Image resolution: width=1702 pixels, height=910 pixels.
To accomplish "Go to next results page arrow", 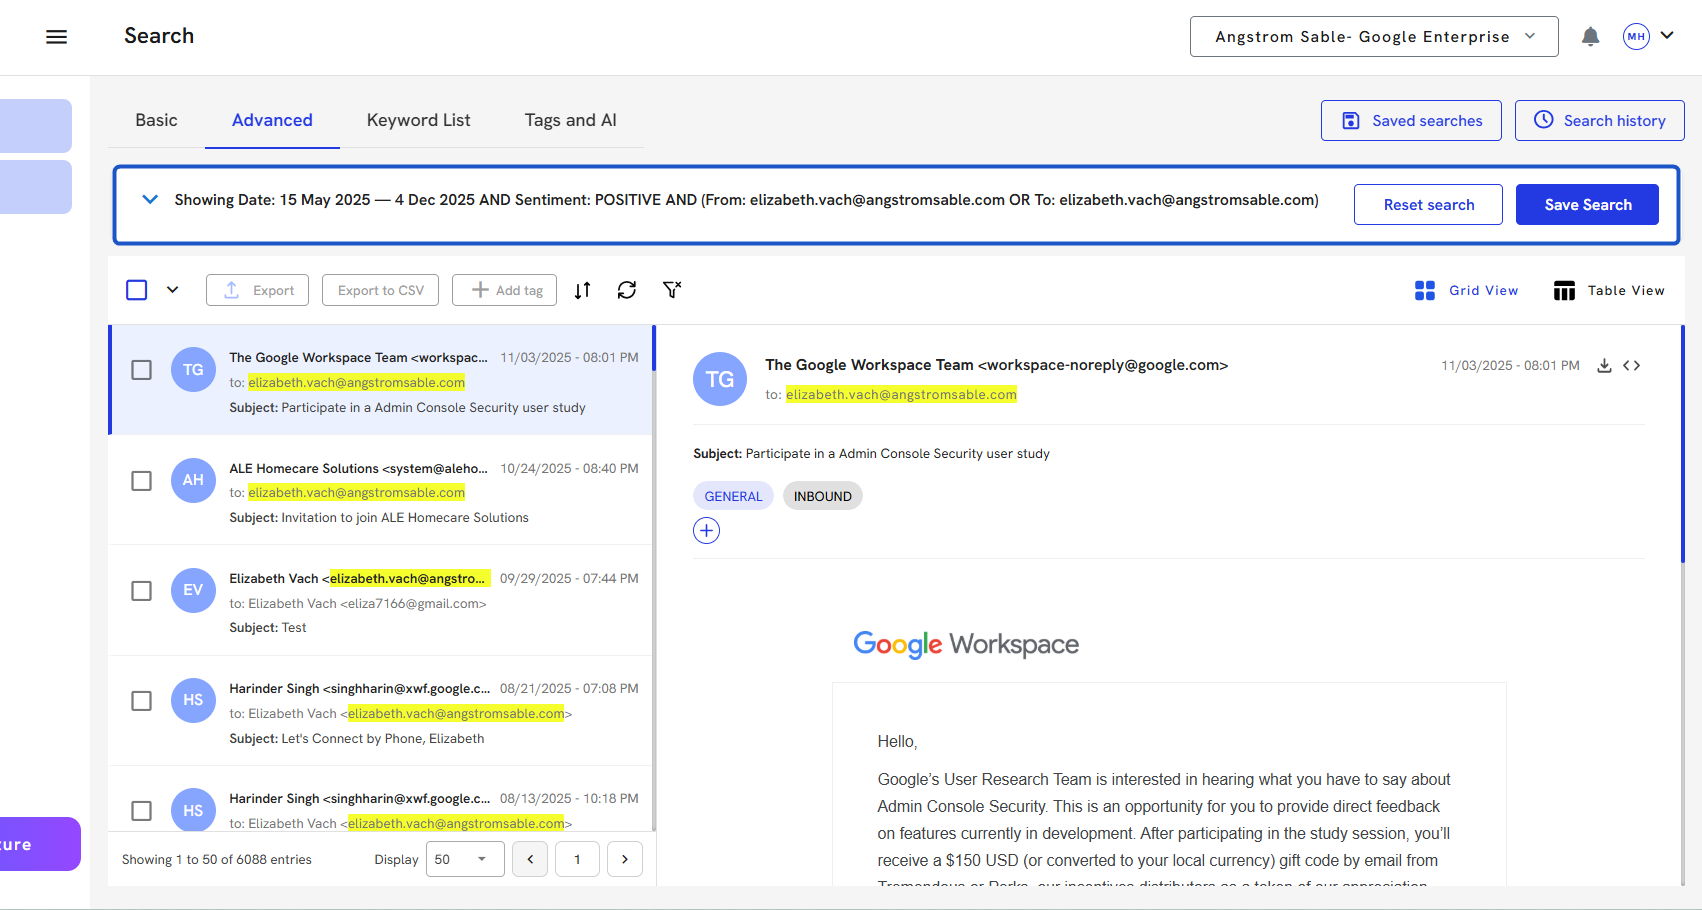I will click(x=625, y=859).
